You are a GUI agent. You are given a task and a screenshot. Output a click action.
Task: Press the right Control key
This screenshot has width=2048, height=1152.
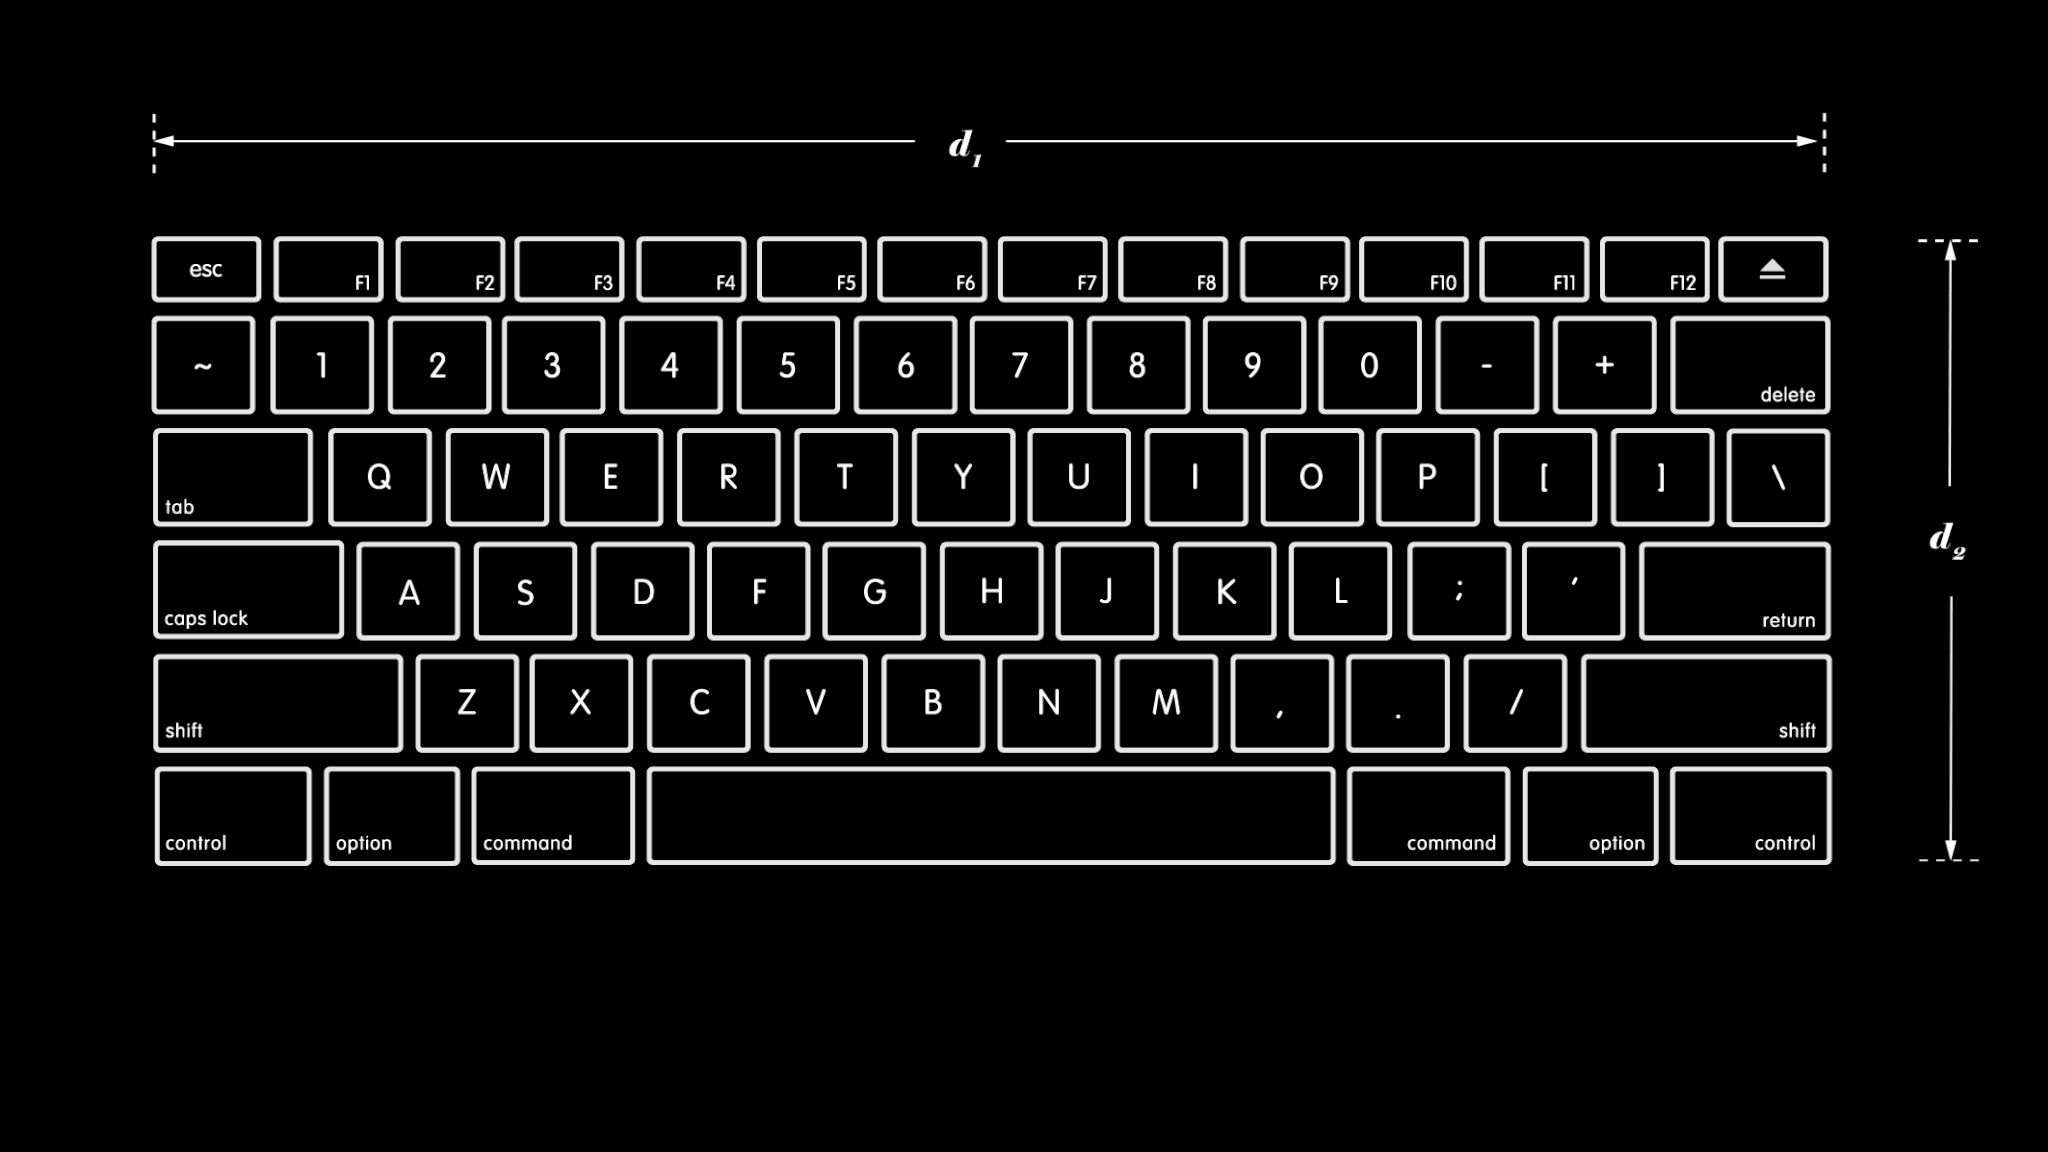pyautogui.click(x=1750, y=814)
